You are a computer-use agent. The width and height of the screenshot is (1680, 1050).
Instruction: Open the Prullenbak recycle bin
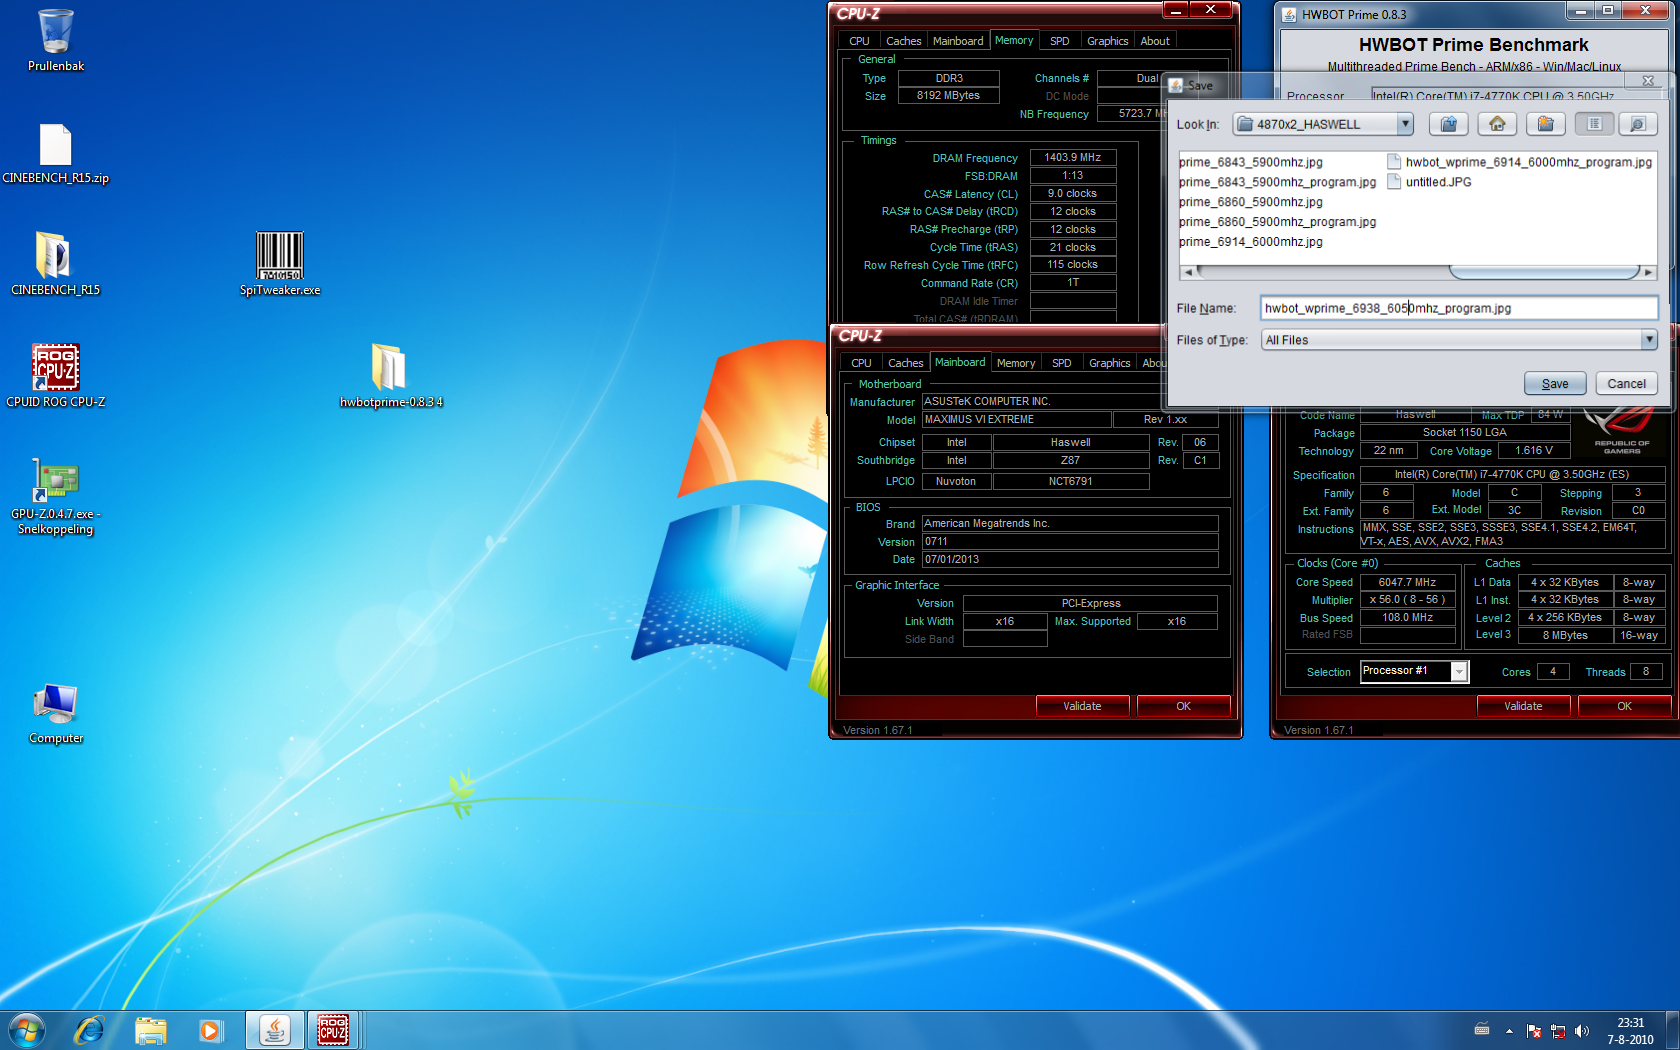click(x=56, y=41)
